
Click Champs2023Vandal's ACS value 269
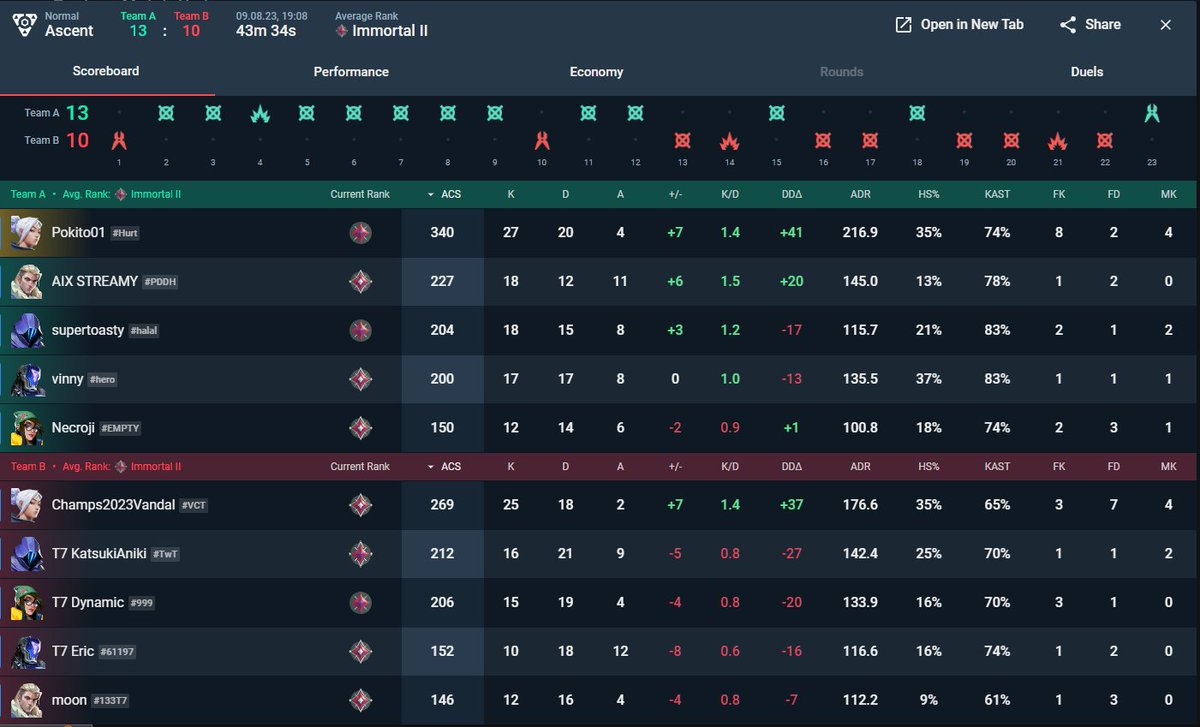[x=442, y=505]
